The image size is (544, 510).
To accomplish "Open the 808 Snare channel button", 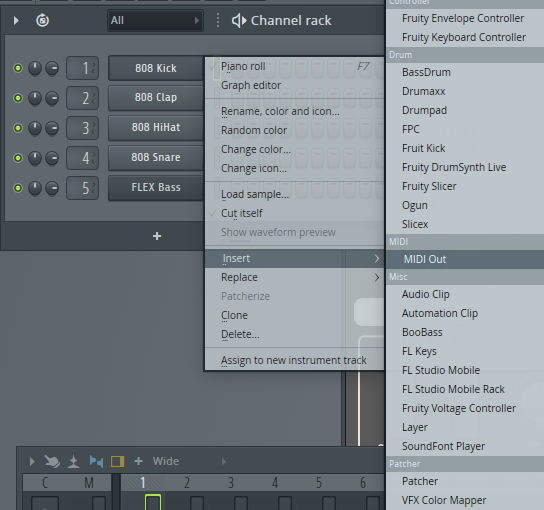I will (156, 158).
